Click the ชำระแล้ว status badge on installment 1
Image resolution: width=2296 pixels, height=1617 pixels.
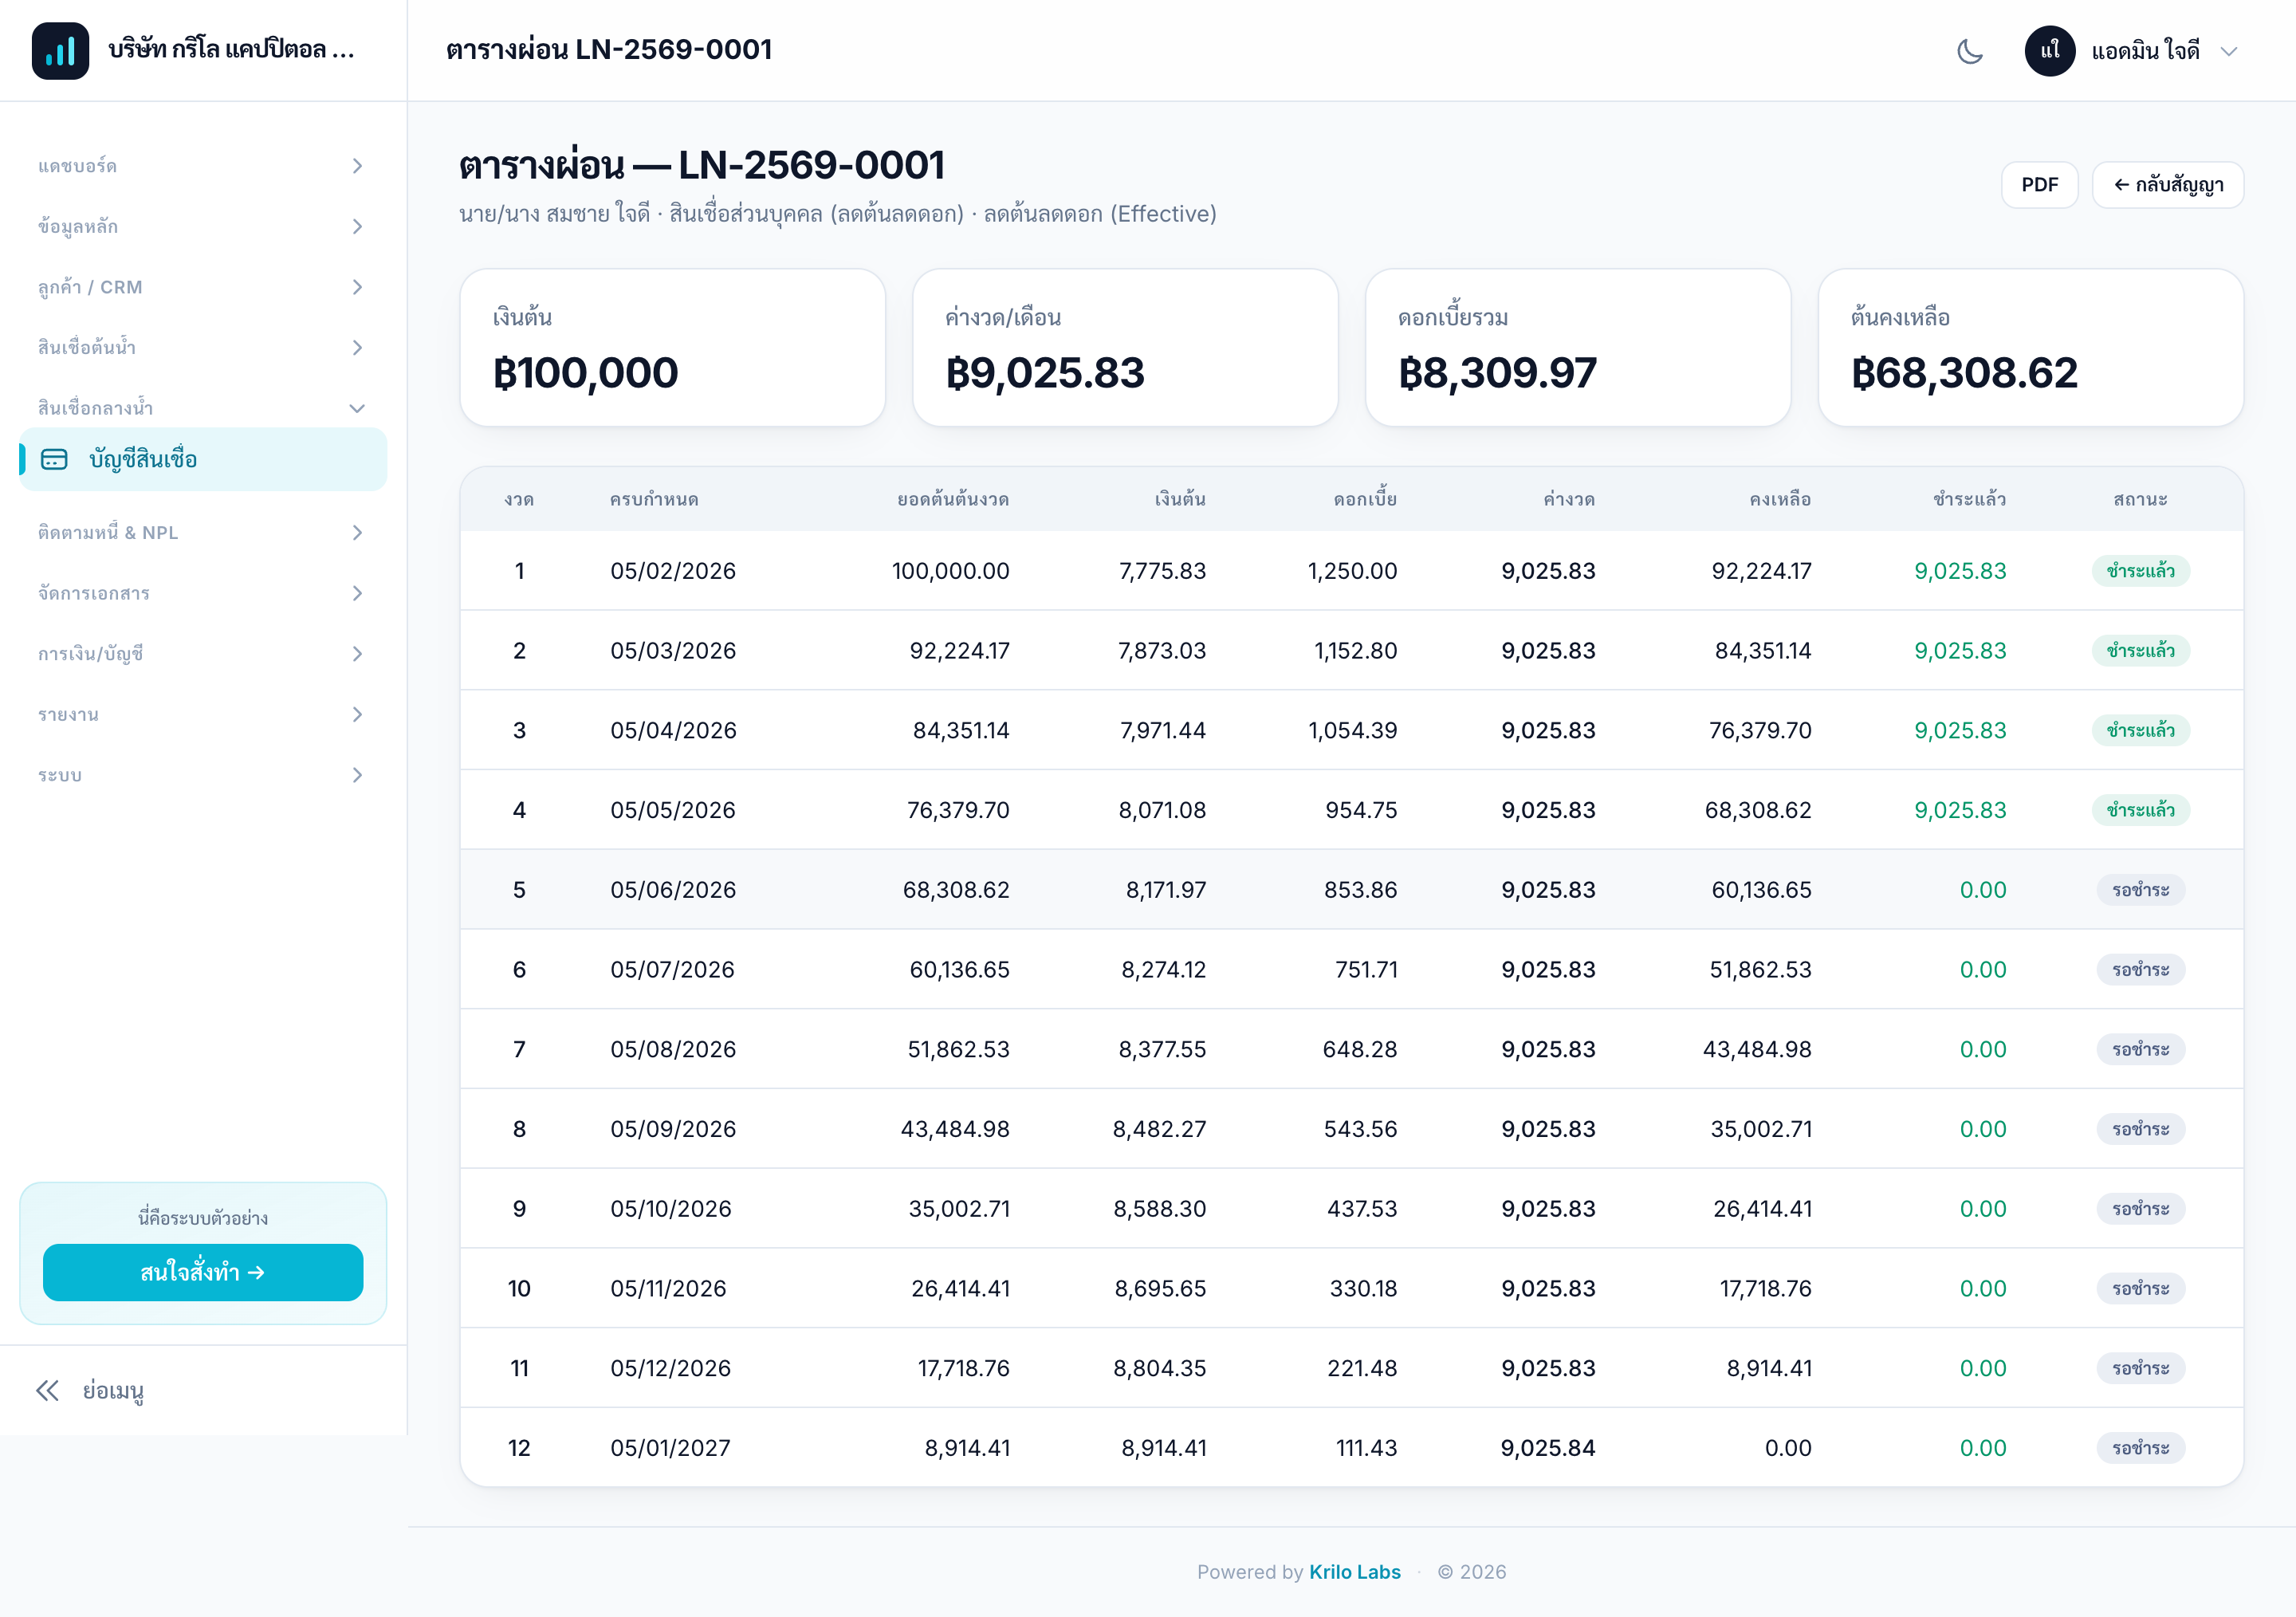pyautogui.click(x=2140, y=571)
